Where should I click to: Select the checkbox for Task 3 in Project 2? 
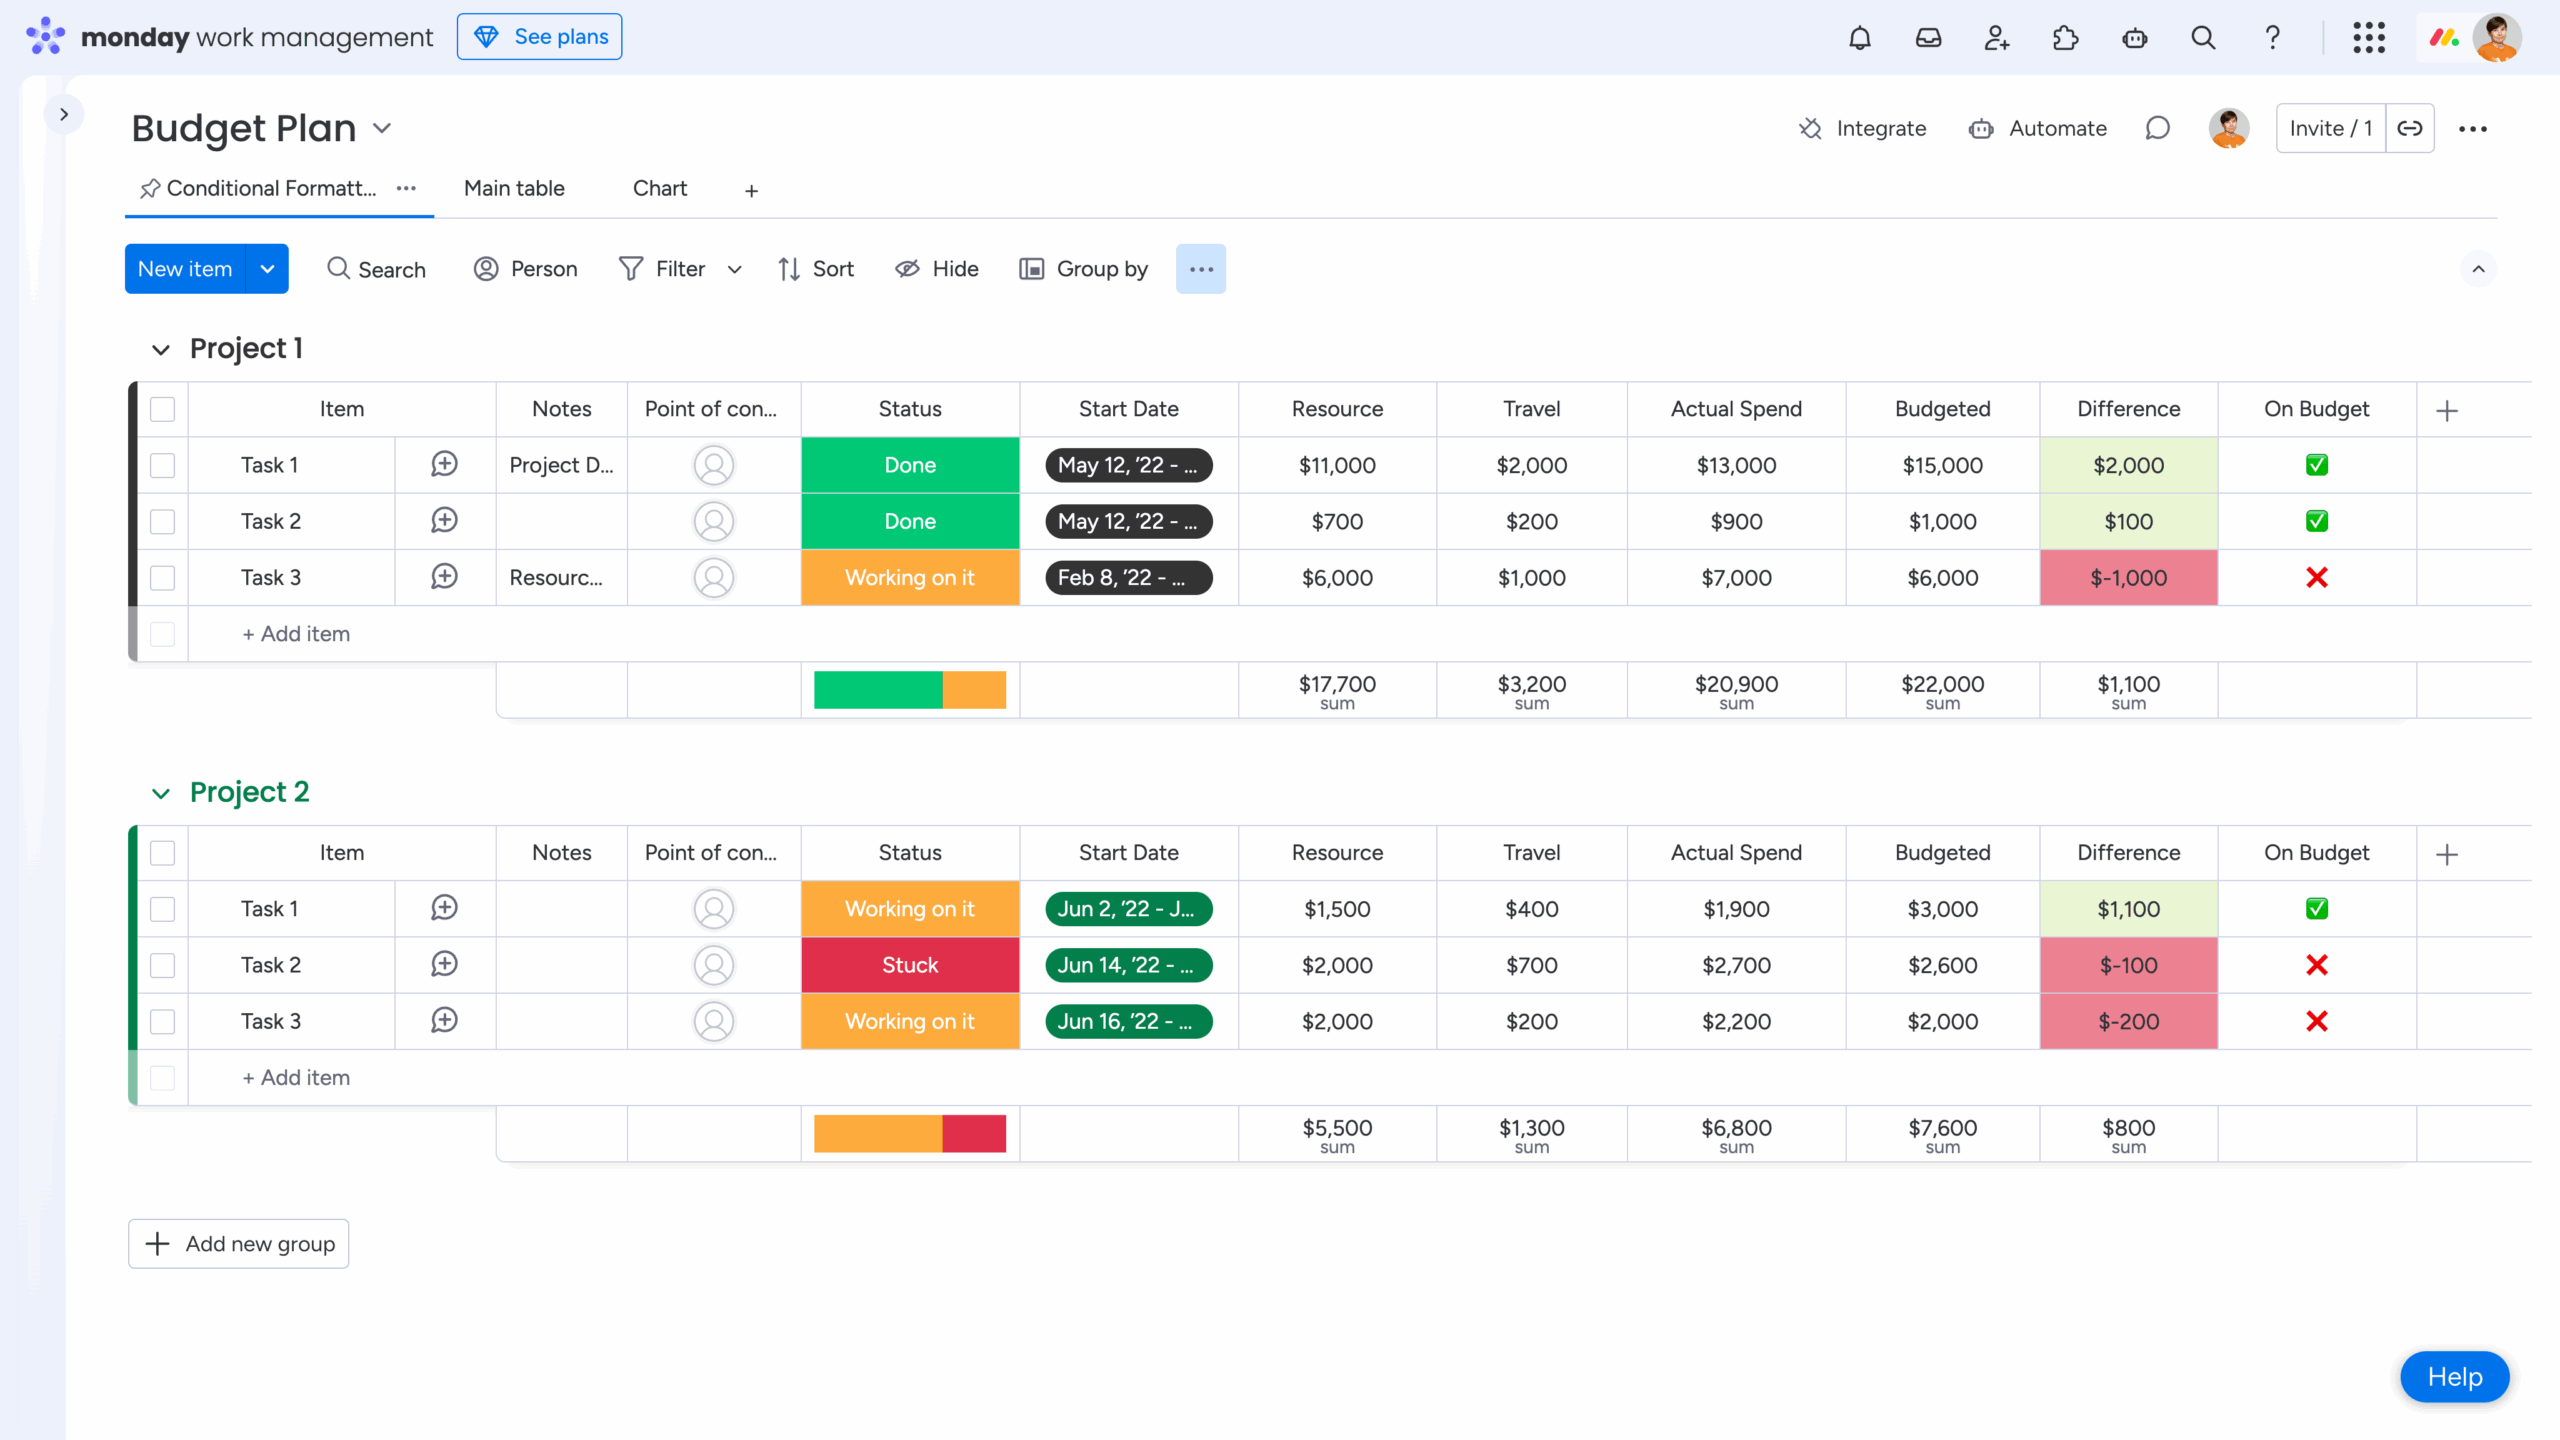pyautogui.click(x=163, y=1021)
